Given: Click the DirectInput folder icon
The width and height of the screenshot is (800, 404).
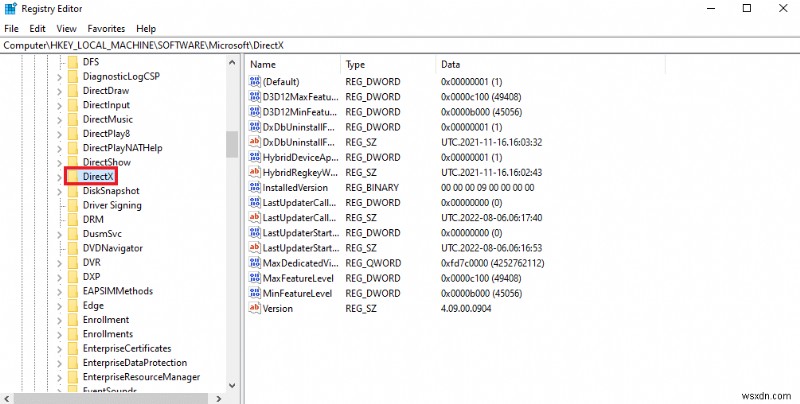Looking at the screenshot, I should click(73, 105).
